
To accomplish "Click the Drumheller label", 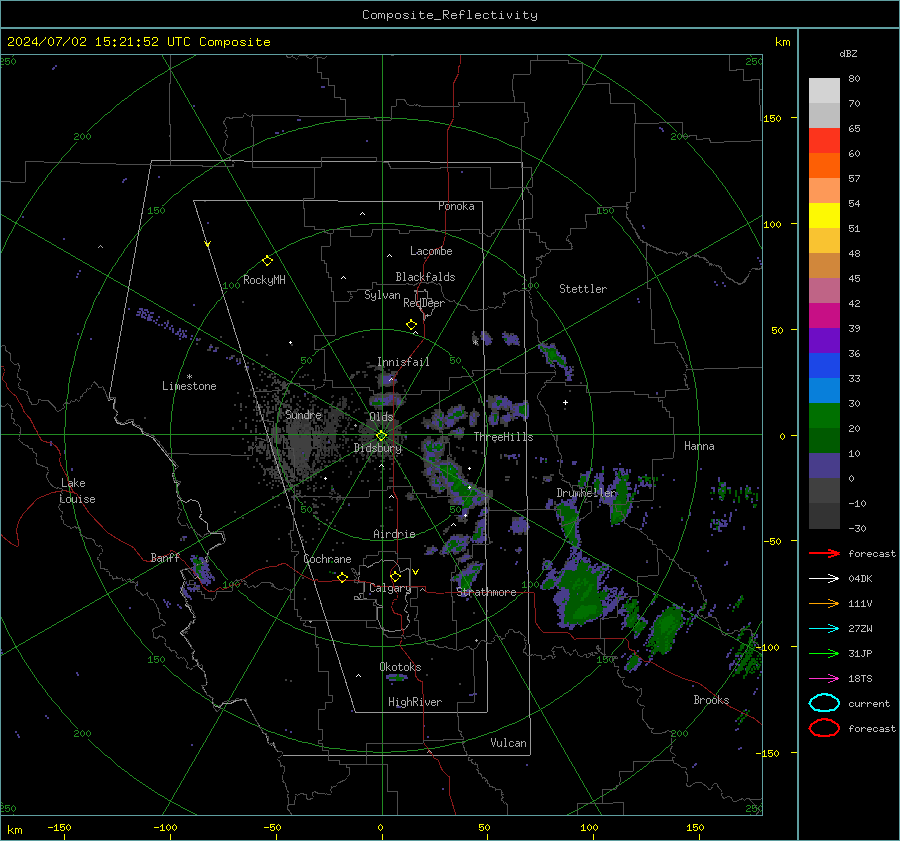I will [x=586, y=493].
